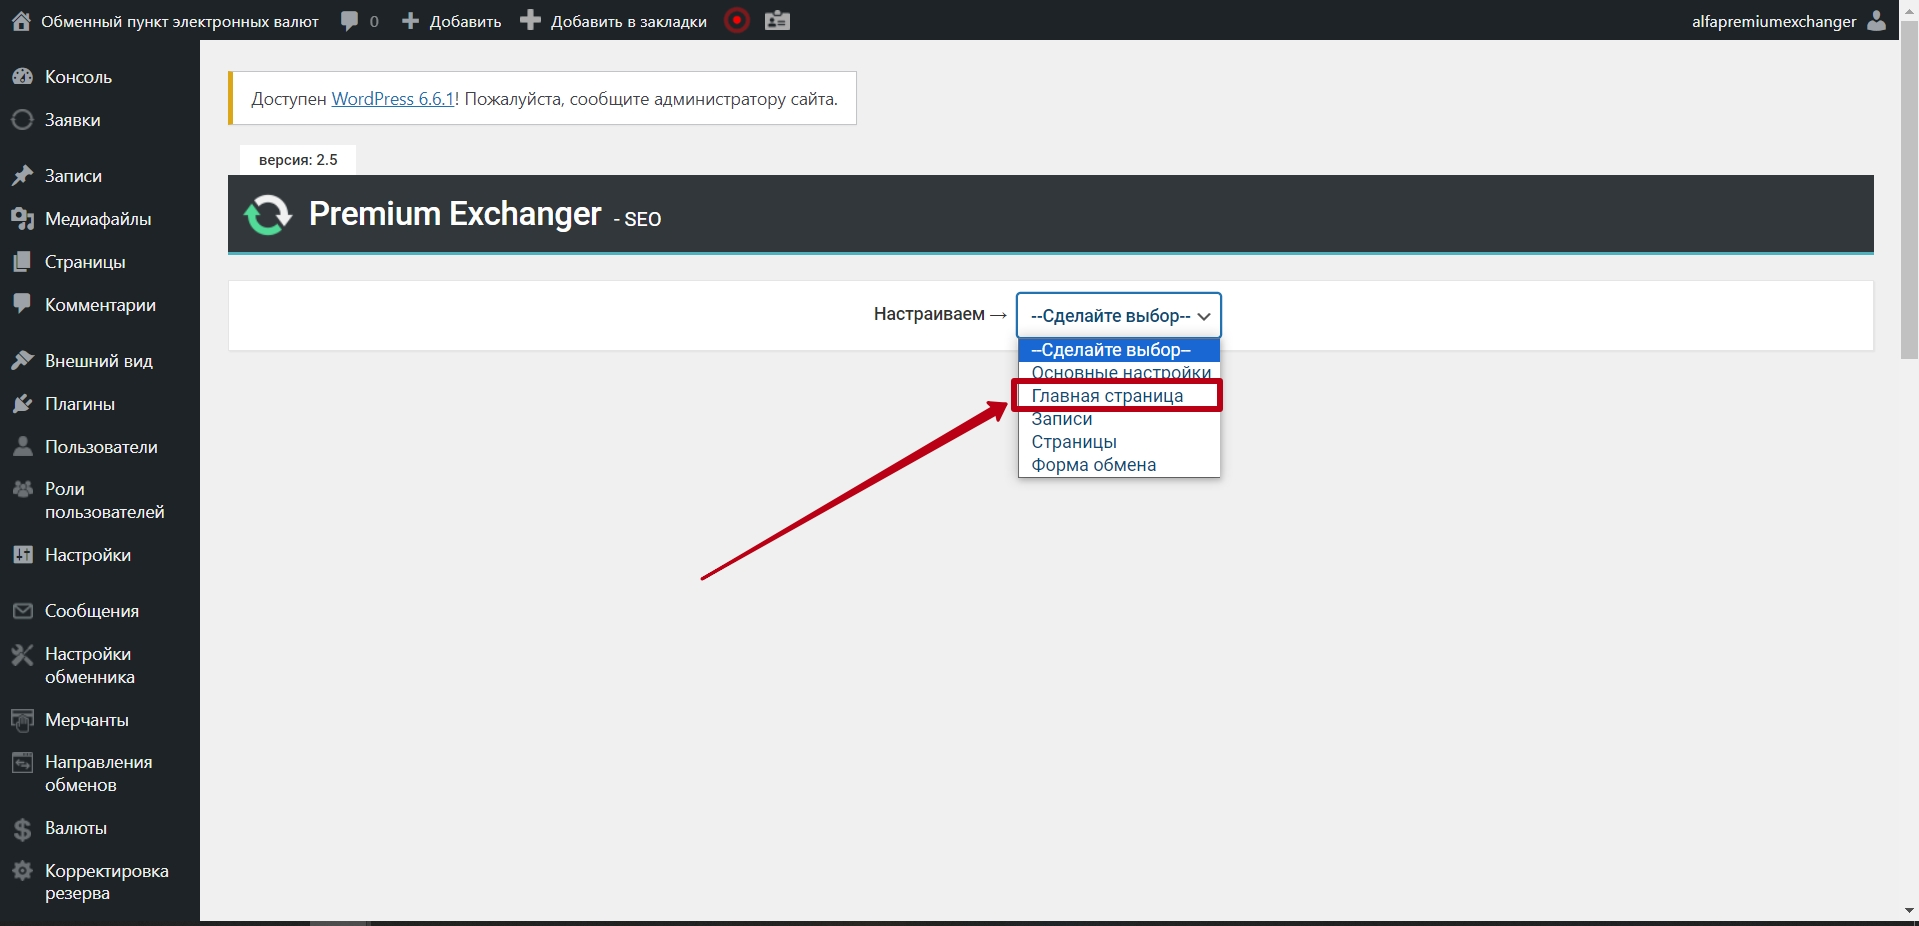Open Настройки обменника in sidebar menu

(88, 665)
